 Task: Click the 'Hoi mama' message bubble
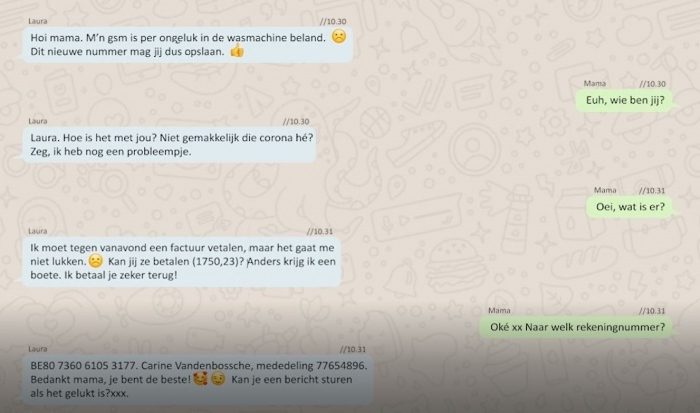pos(187,45)
